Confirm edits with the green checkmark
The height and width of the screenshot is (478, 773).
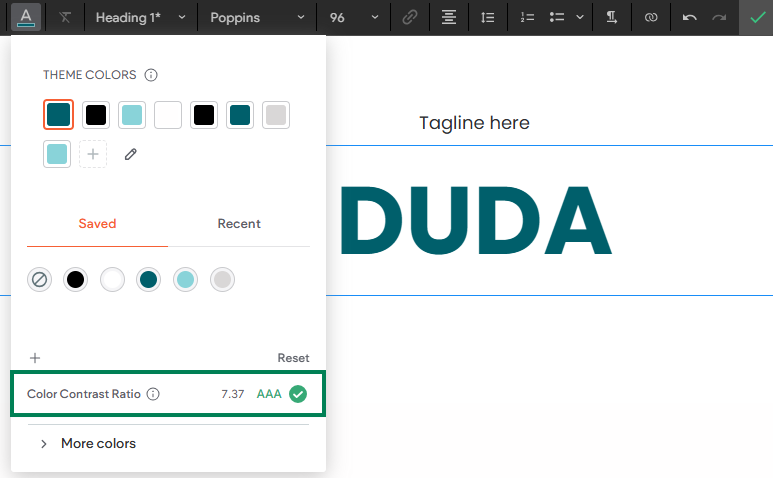pyautogui.click(x=757, y=18)
